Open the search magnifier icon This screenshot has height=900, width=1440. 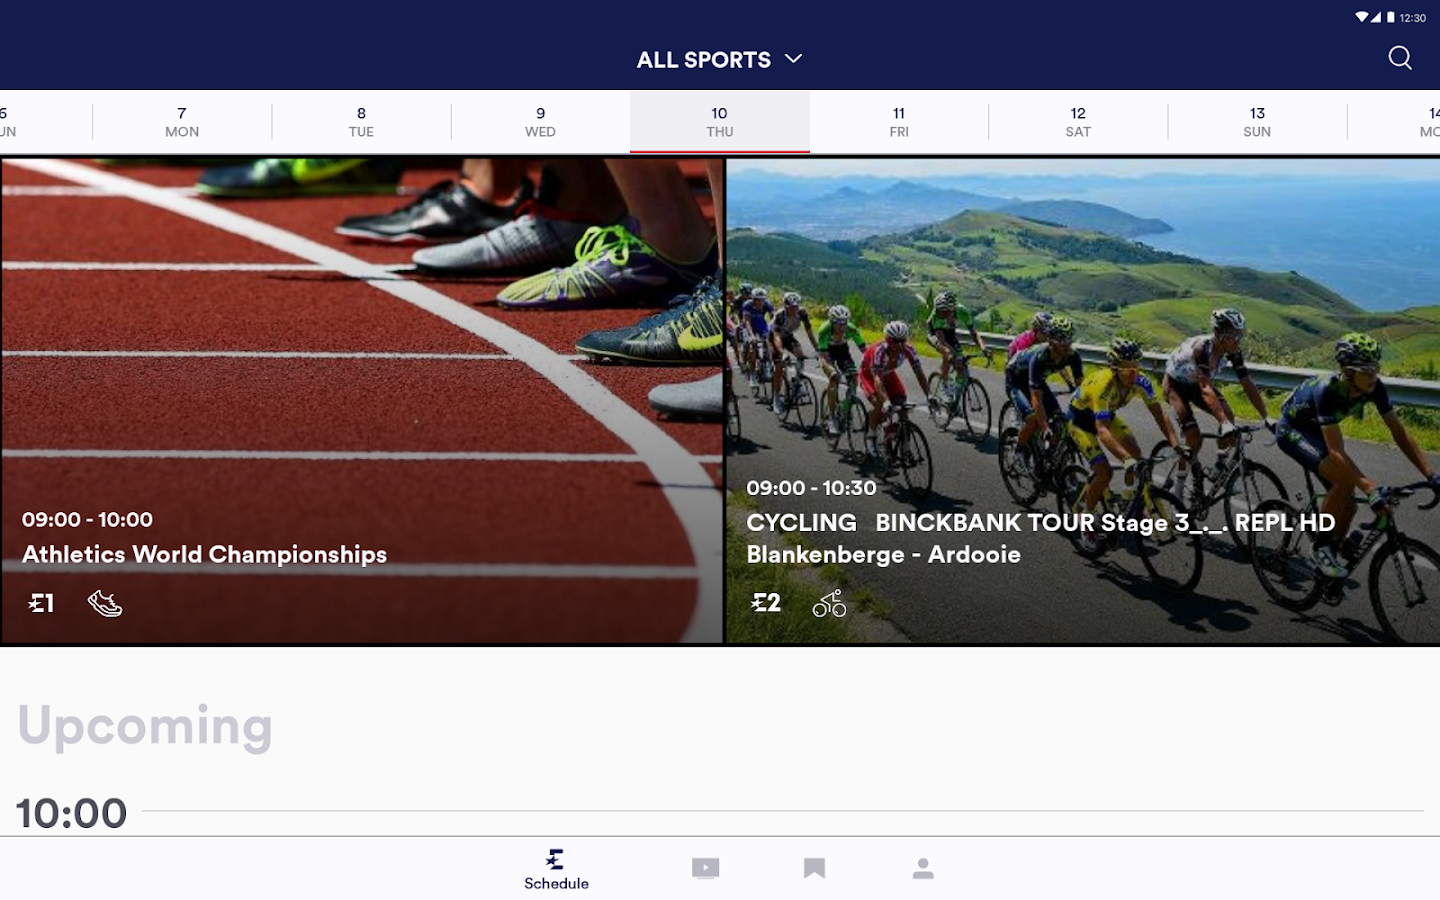pos(1400,58)
